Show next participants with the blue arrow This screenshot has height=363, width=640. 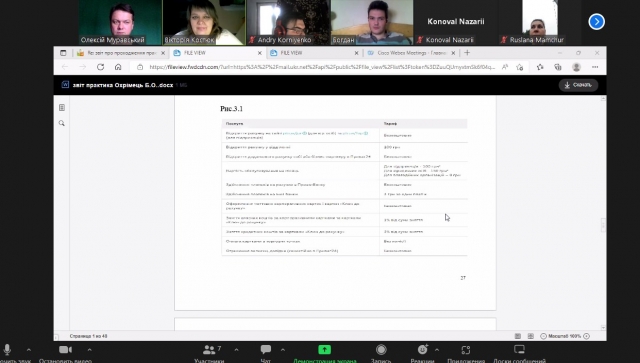coord(596,22)
